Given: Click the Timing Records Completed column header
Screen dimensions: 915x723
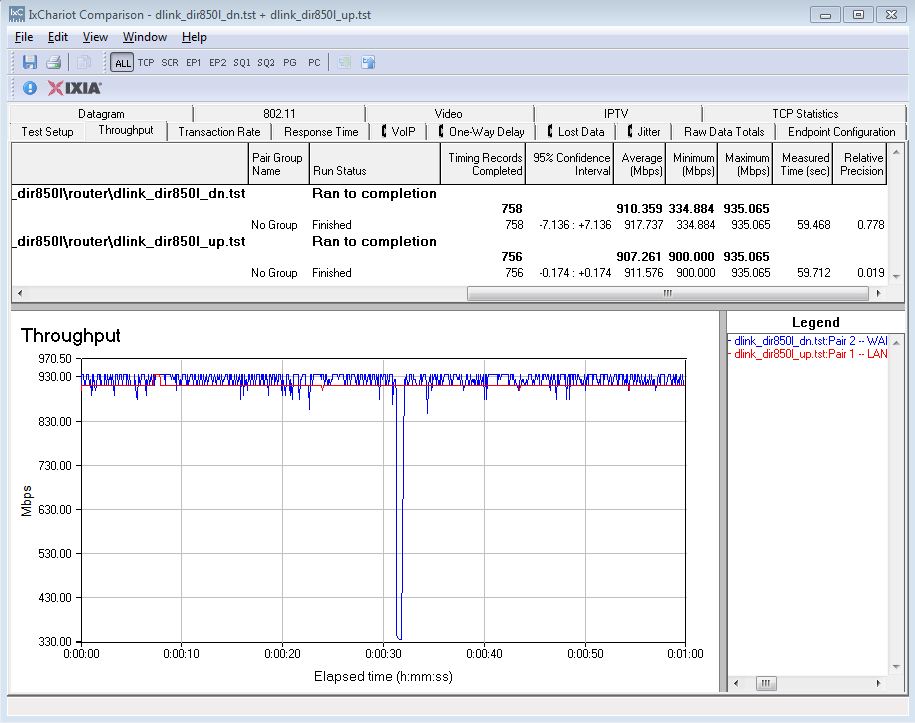Looking at the screenshot, I should pyautogui.click(x=483, y=164).
